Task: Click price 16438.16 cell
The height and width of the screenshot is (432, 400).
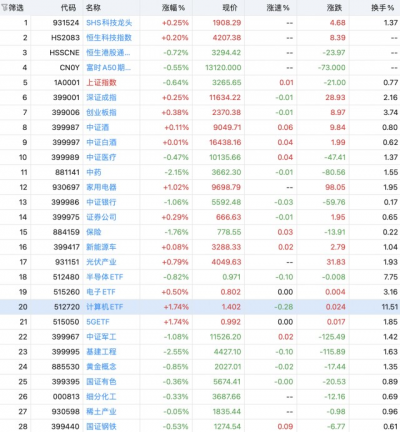Action: pyautogui.click(x=225, y=142)
